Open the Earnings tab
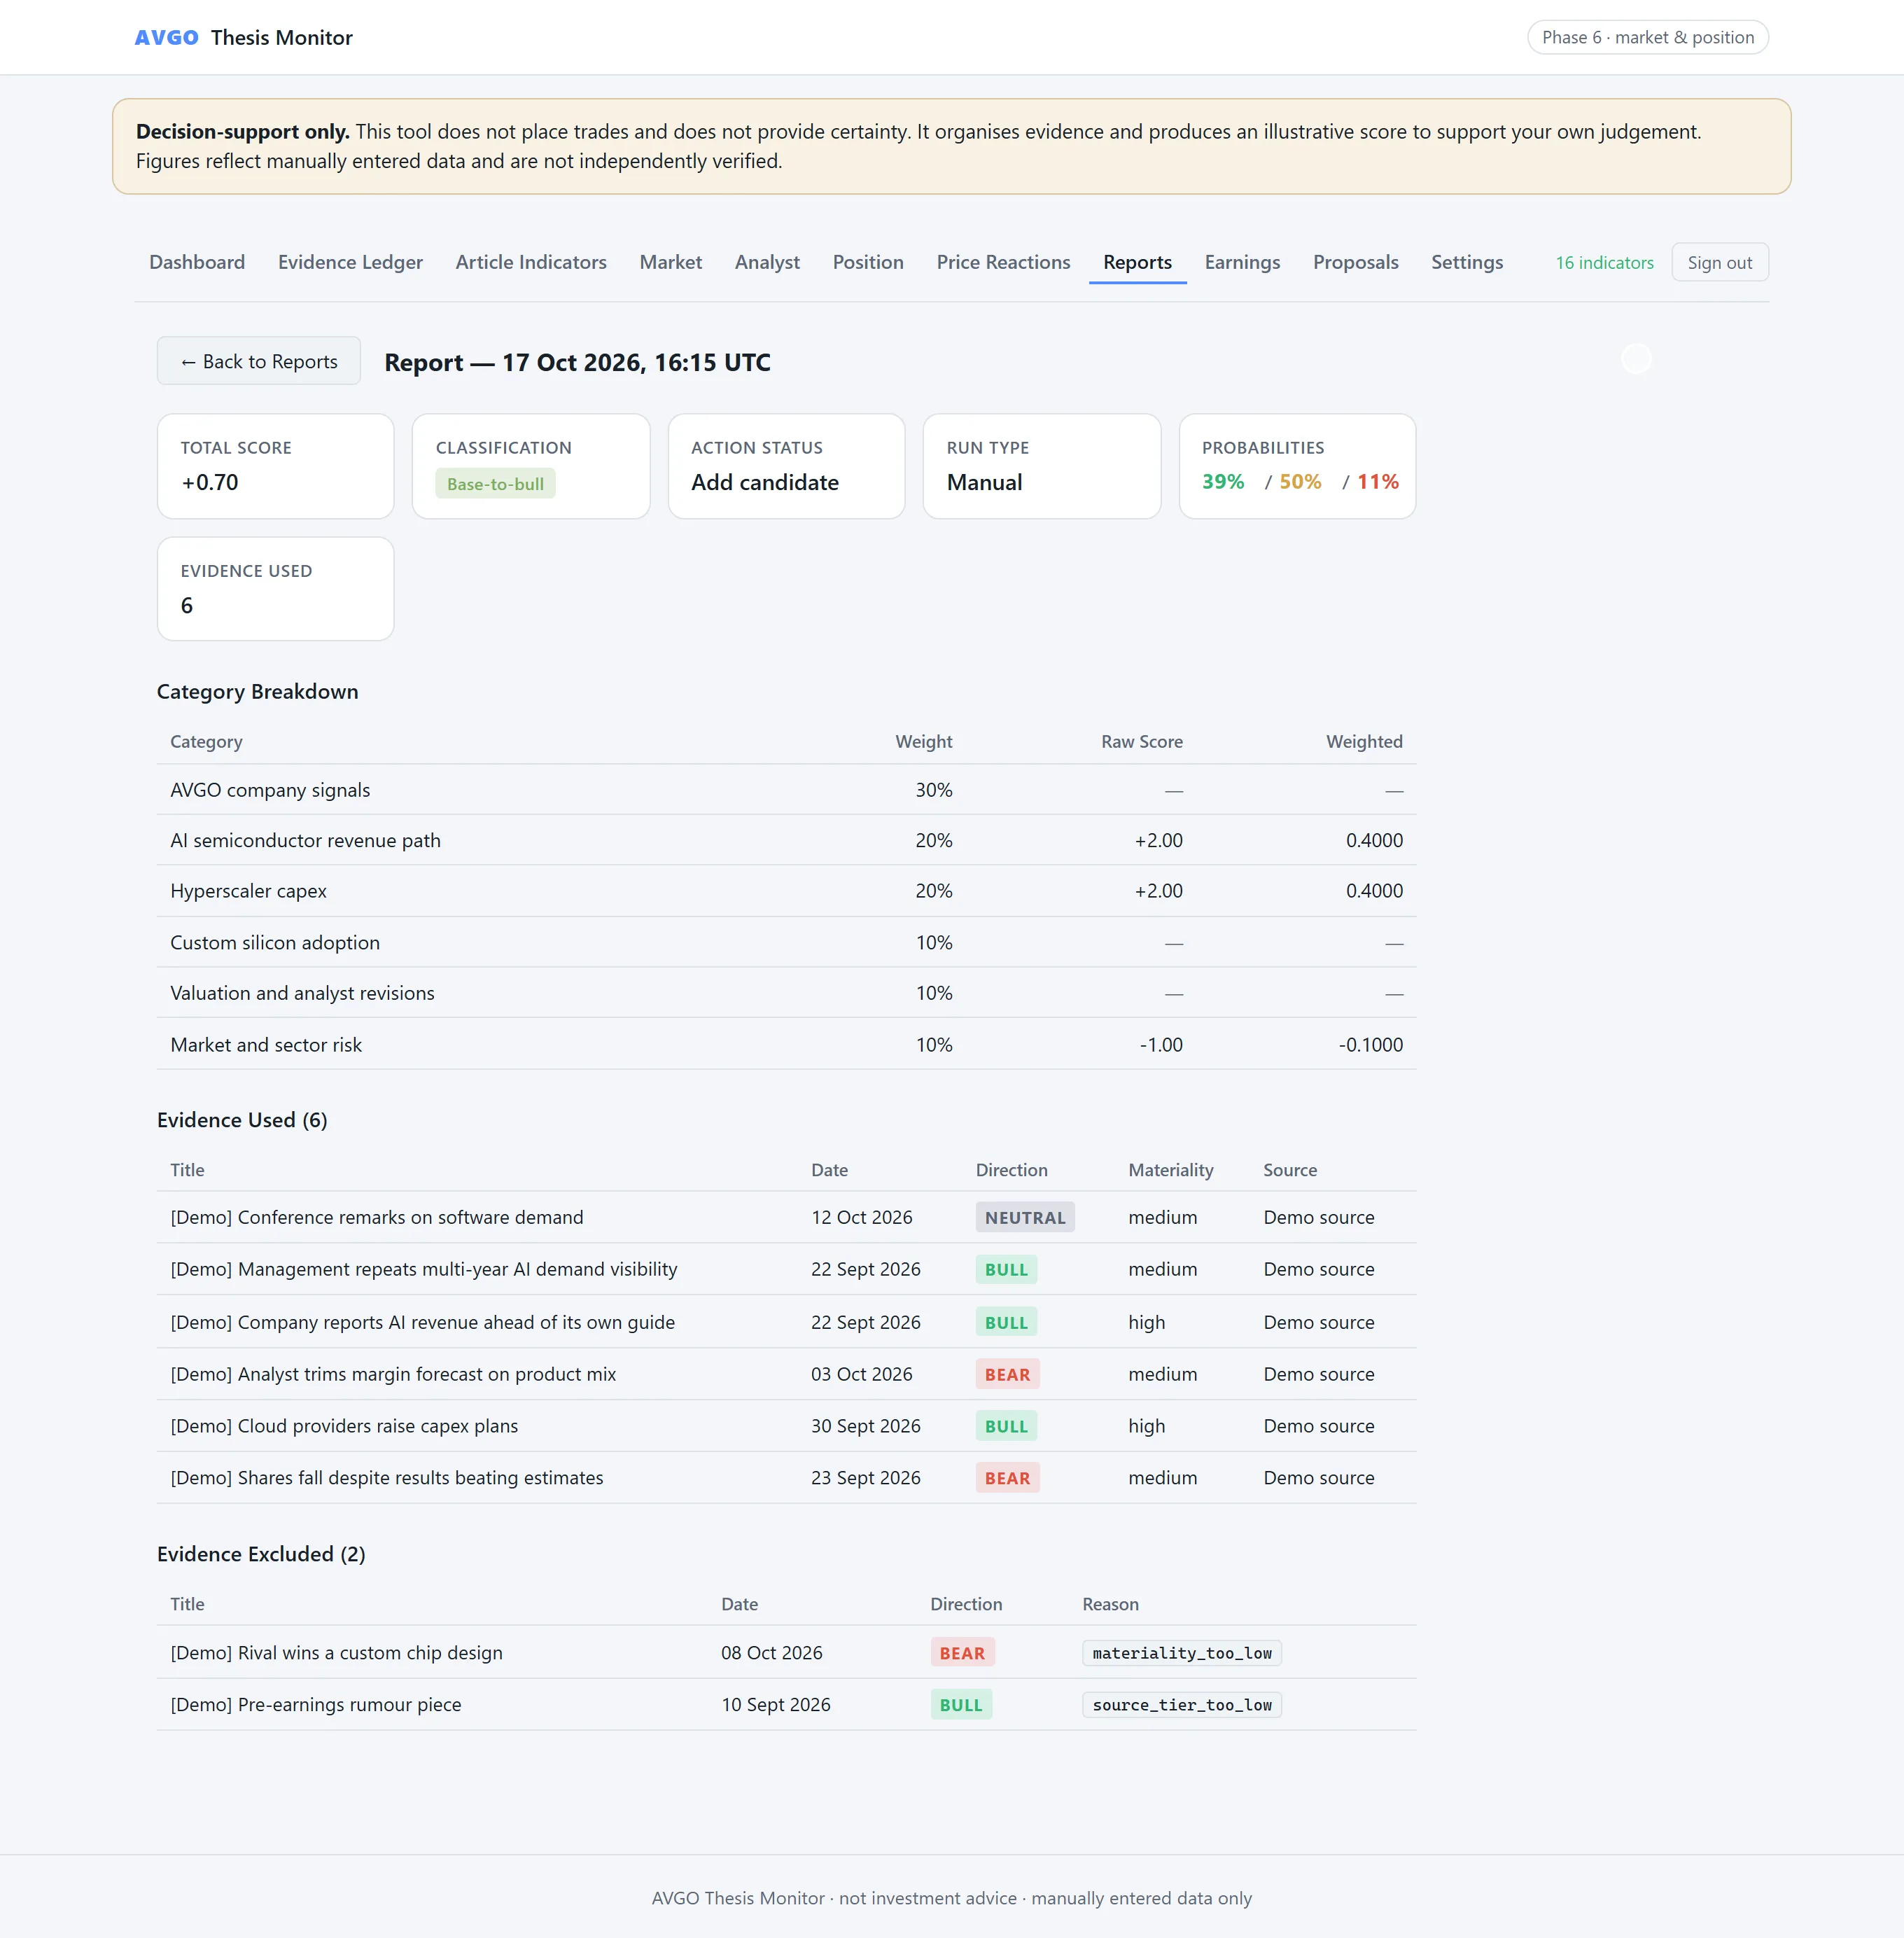 tap(1242, 262)
